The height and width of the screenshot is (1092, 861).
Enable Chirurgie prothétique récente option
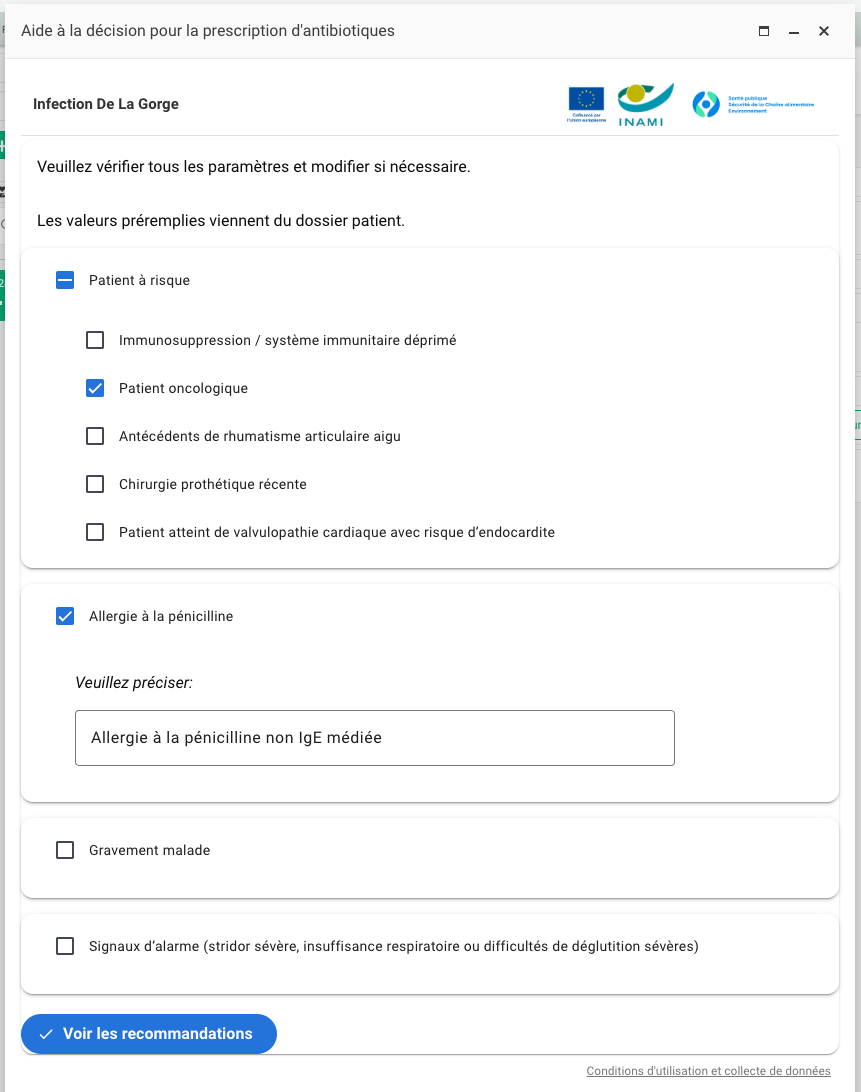(x=95, y=484)
